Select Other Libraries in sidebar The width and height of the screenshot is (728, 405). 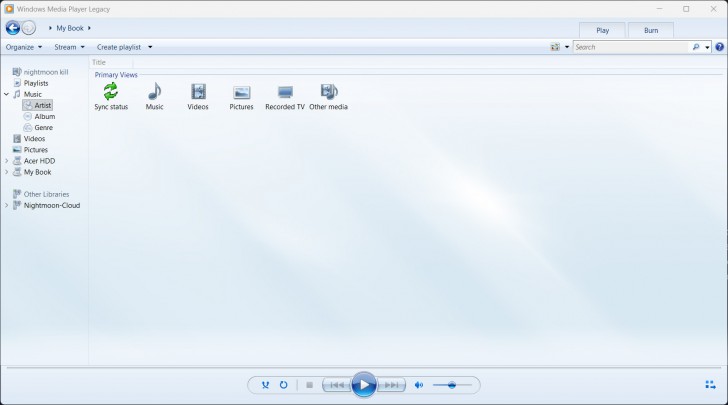click(x=41, y=194)
